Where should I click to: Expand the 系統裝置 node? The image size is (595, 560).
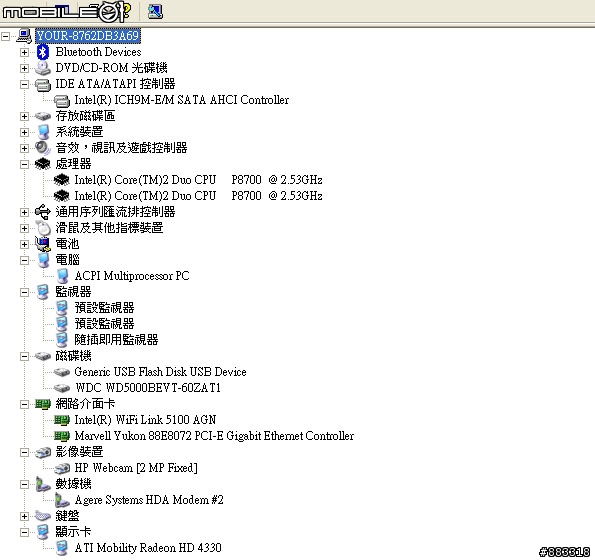24,132
